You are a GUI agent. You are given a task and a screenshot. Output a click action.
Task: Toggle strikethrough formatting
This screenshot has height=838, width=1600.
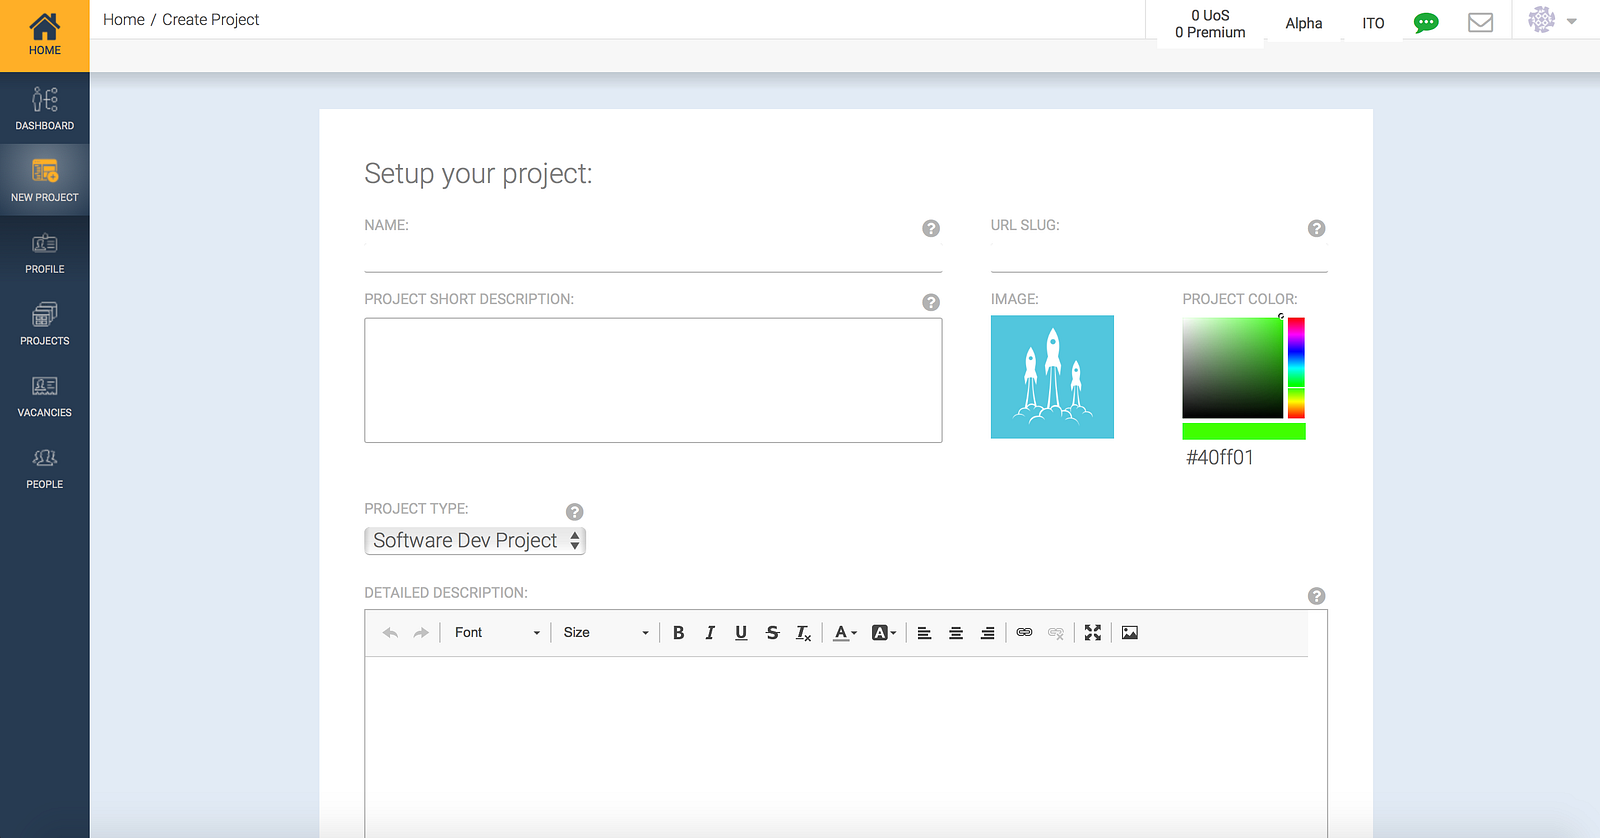[772, 633]
